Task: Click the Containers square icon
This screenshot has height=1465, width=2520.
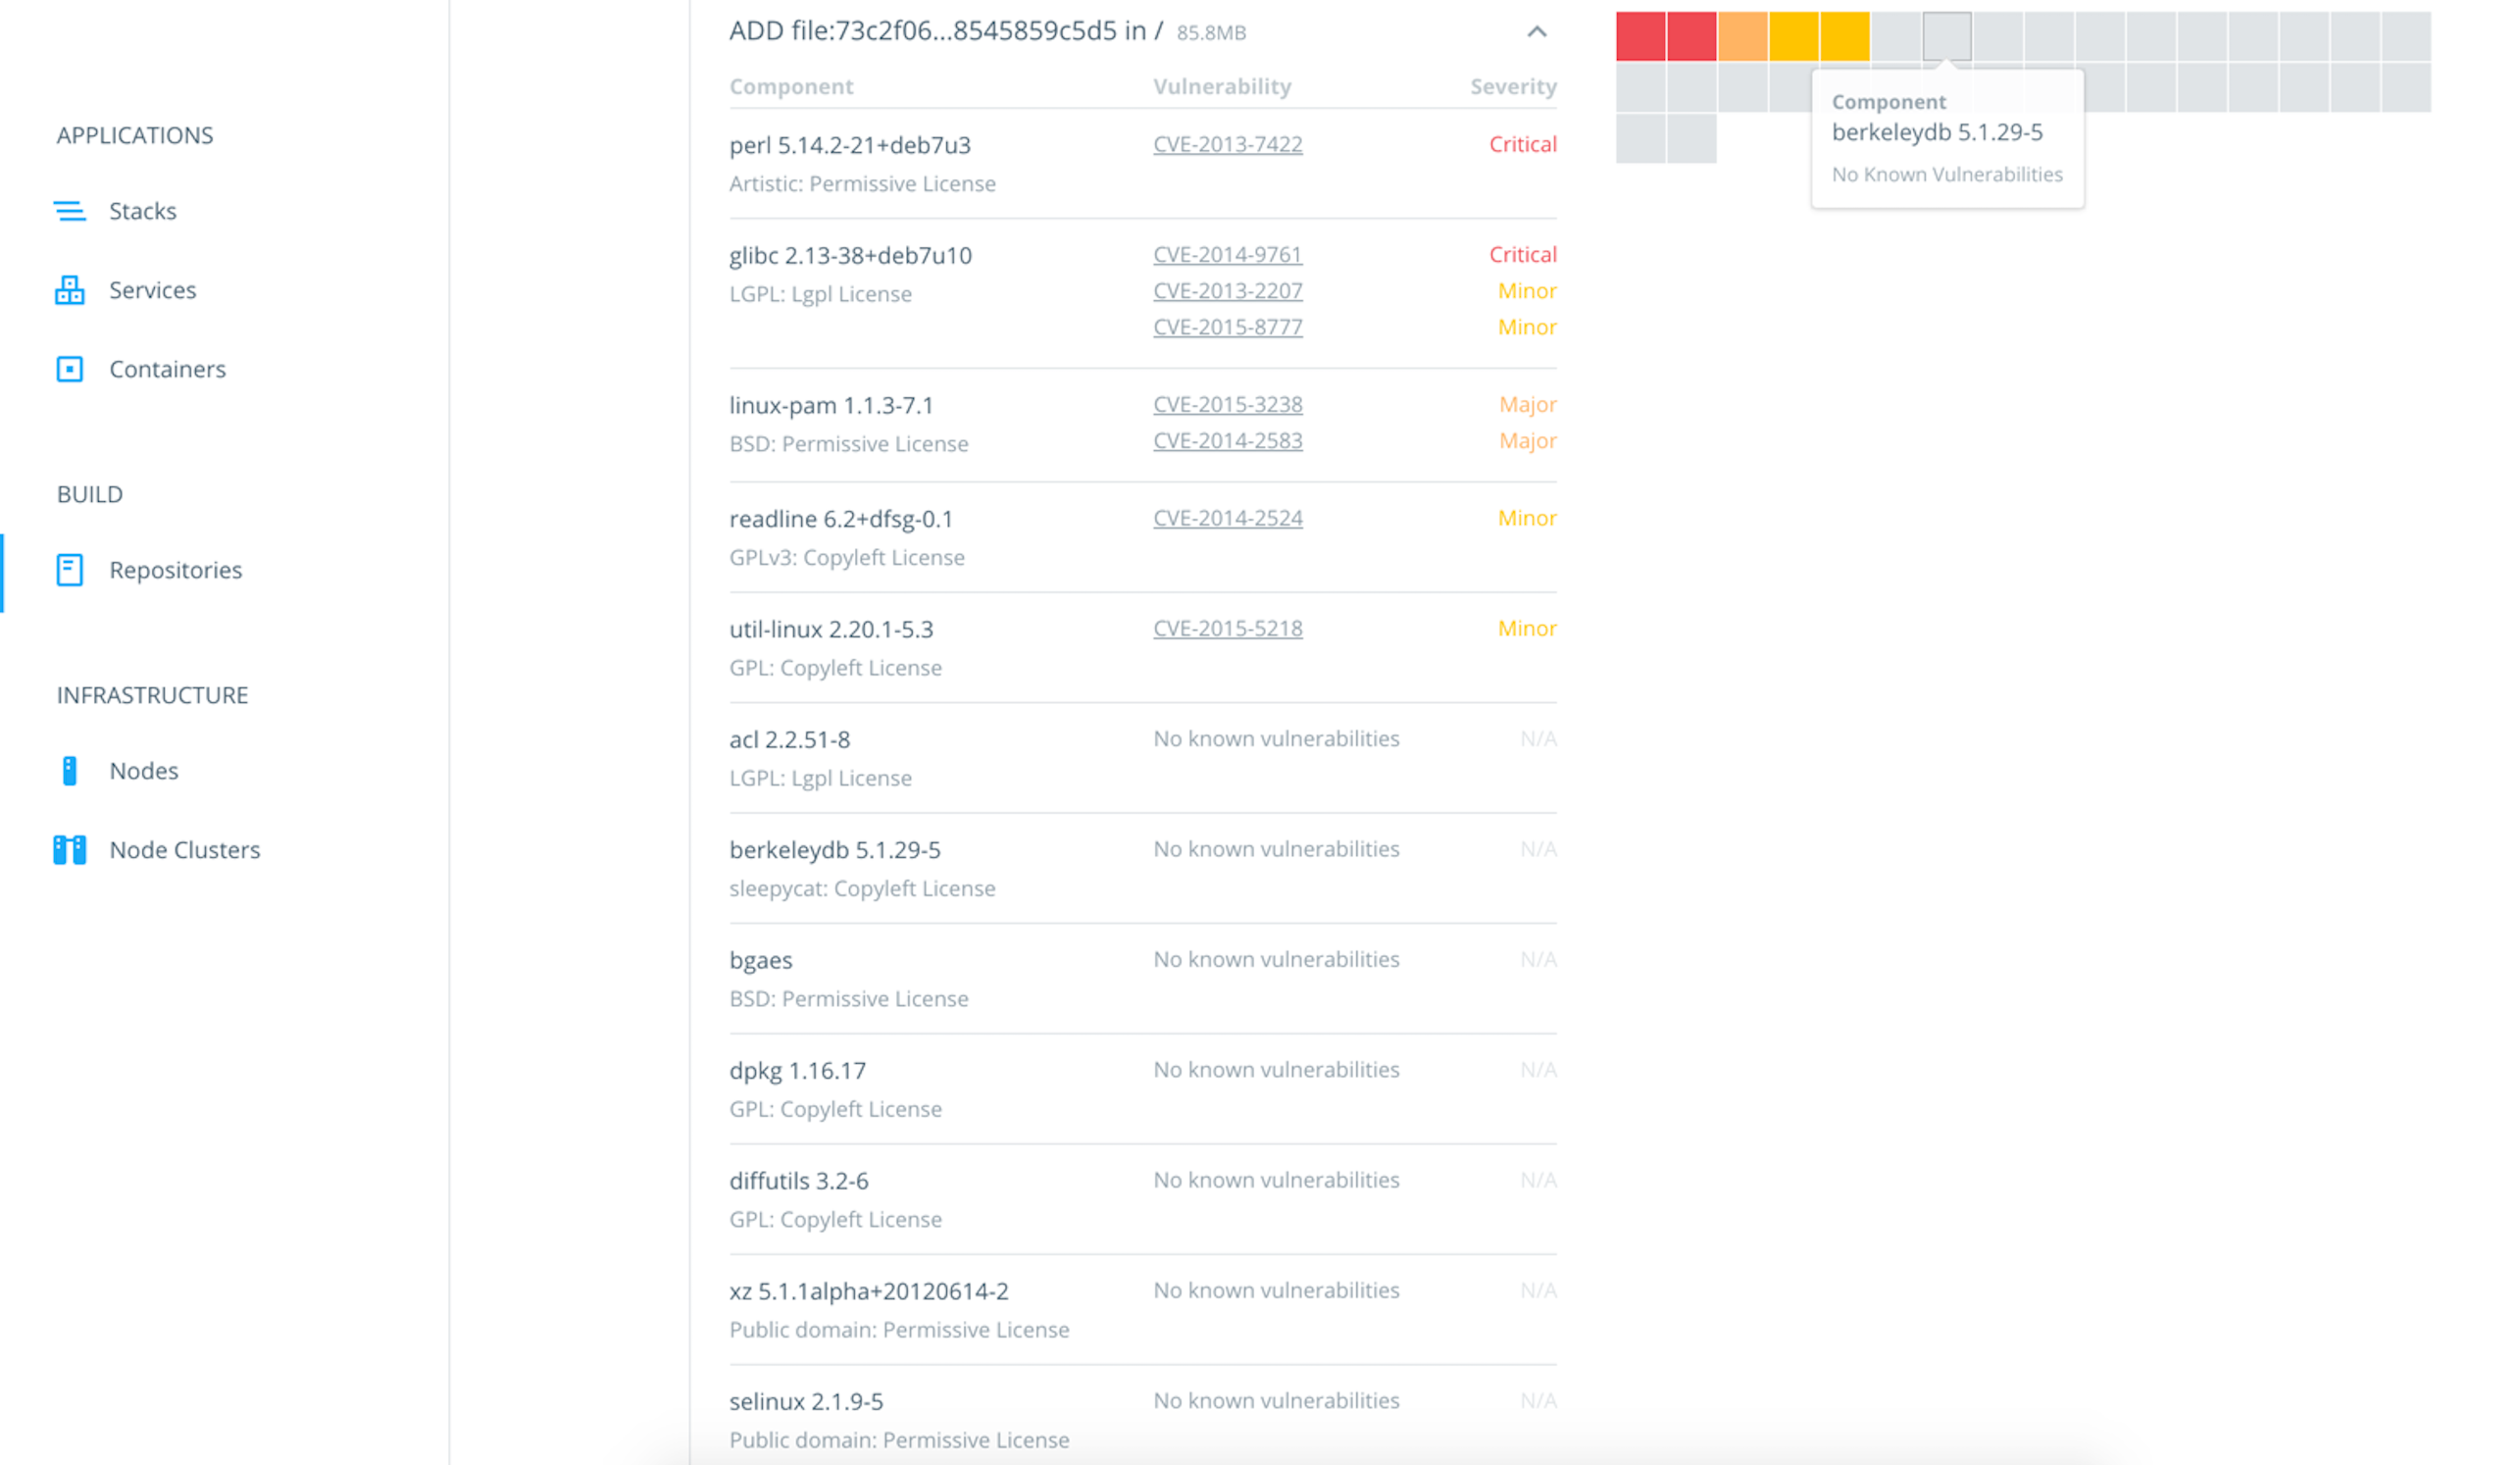Action: tap(69, 369)
